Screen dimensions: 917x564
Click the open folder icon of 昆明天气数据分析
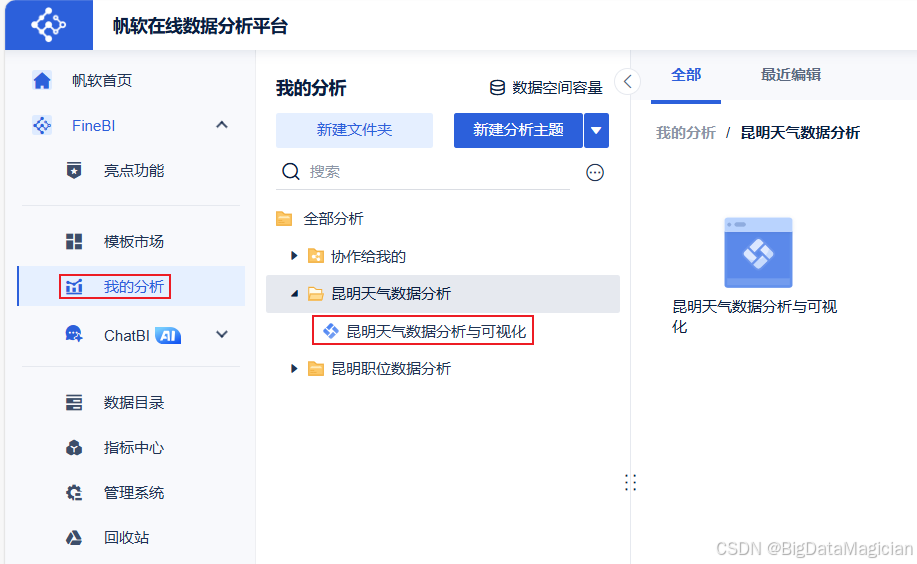pos(316,294)
